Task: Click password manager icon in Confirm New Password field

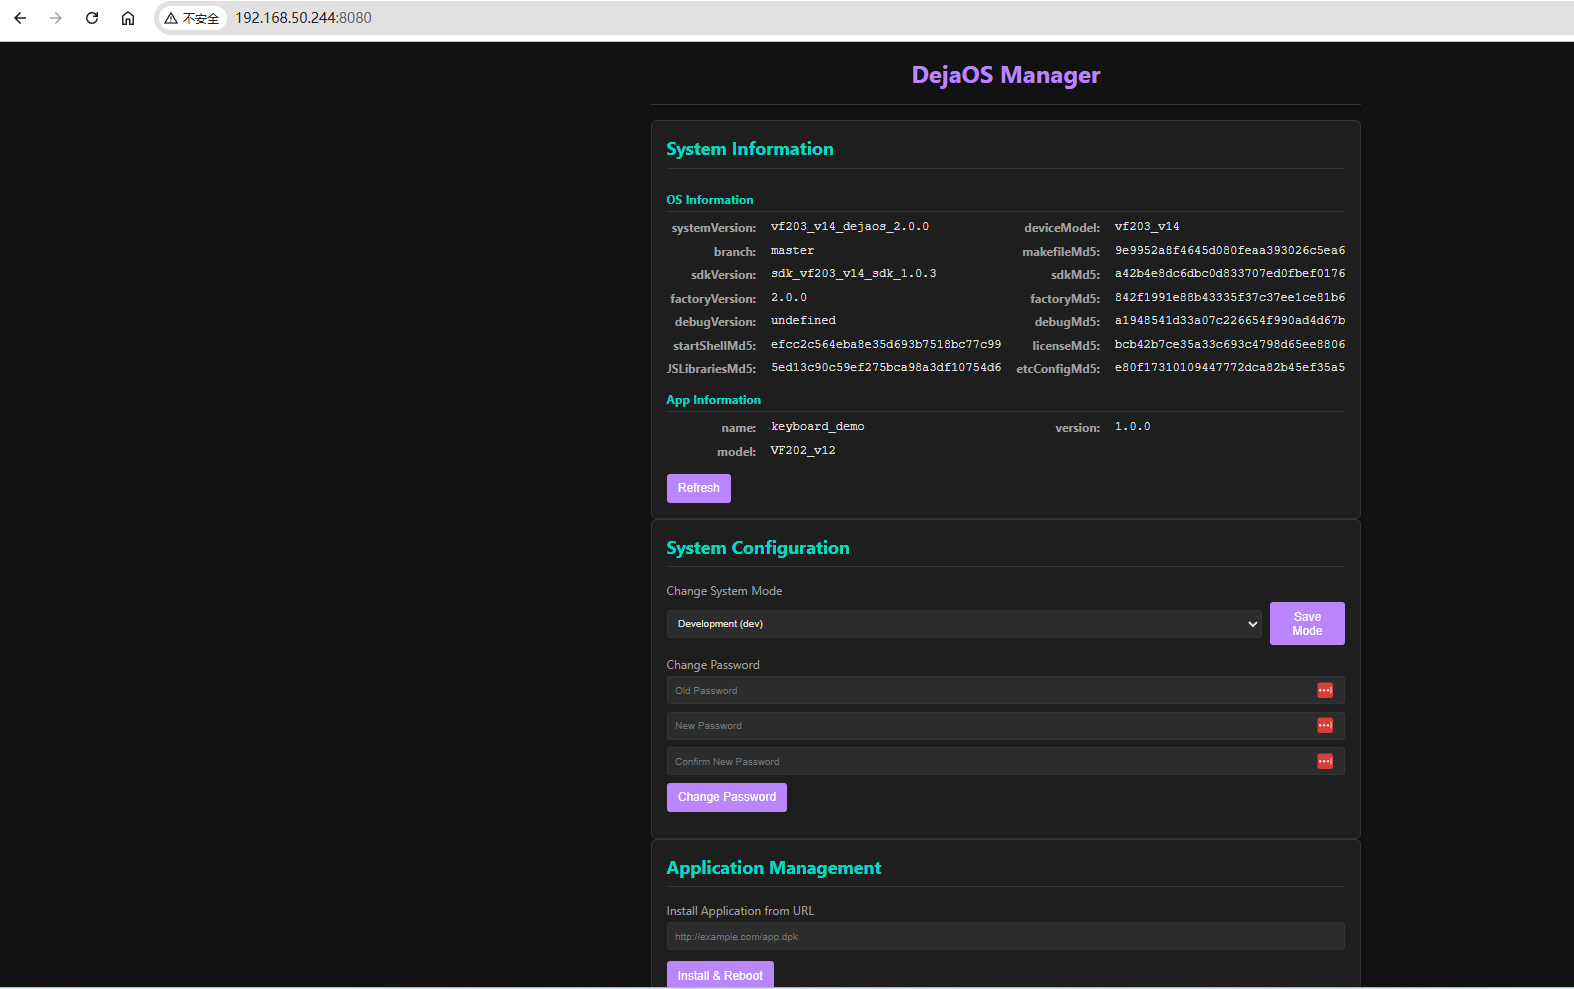Action: tap(1325, 762)
